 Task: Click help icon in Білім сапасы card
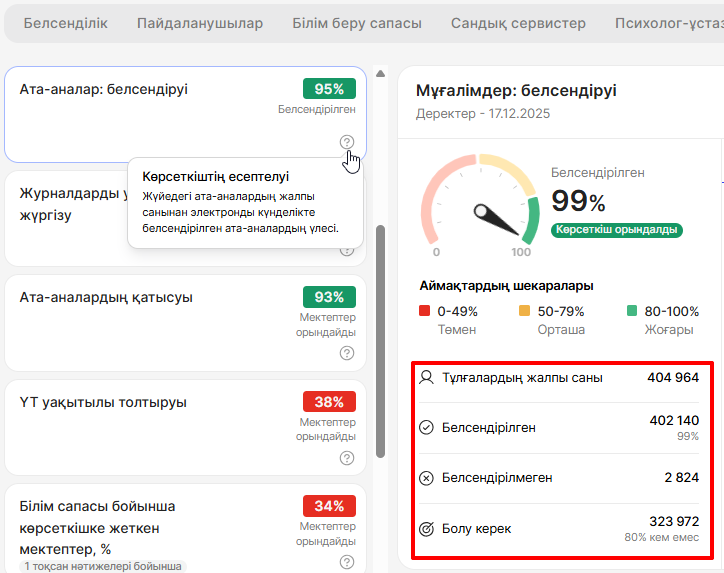point(347,562)
